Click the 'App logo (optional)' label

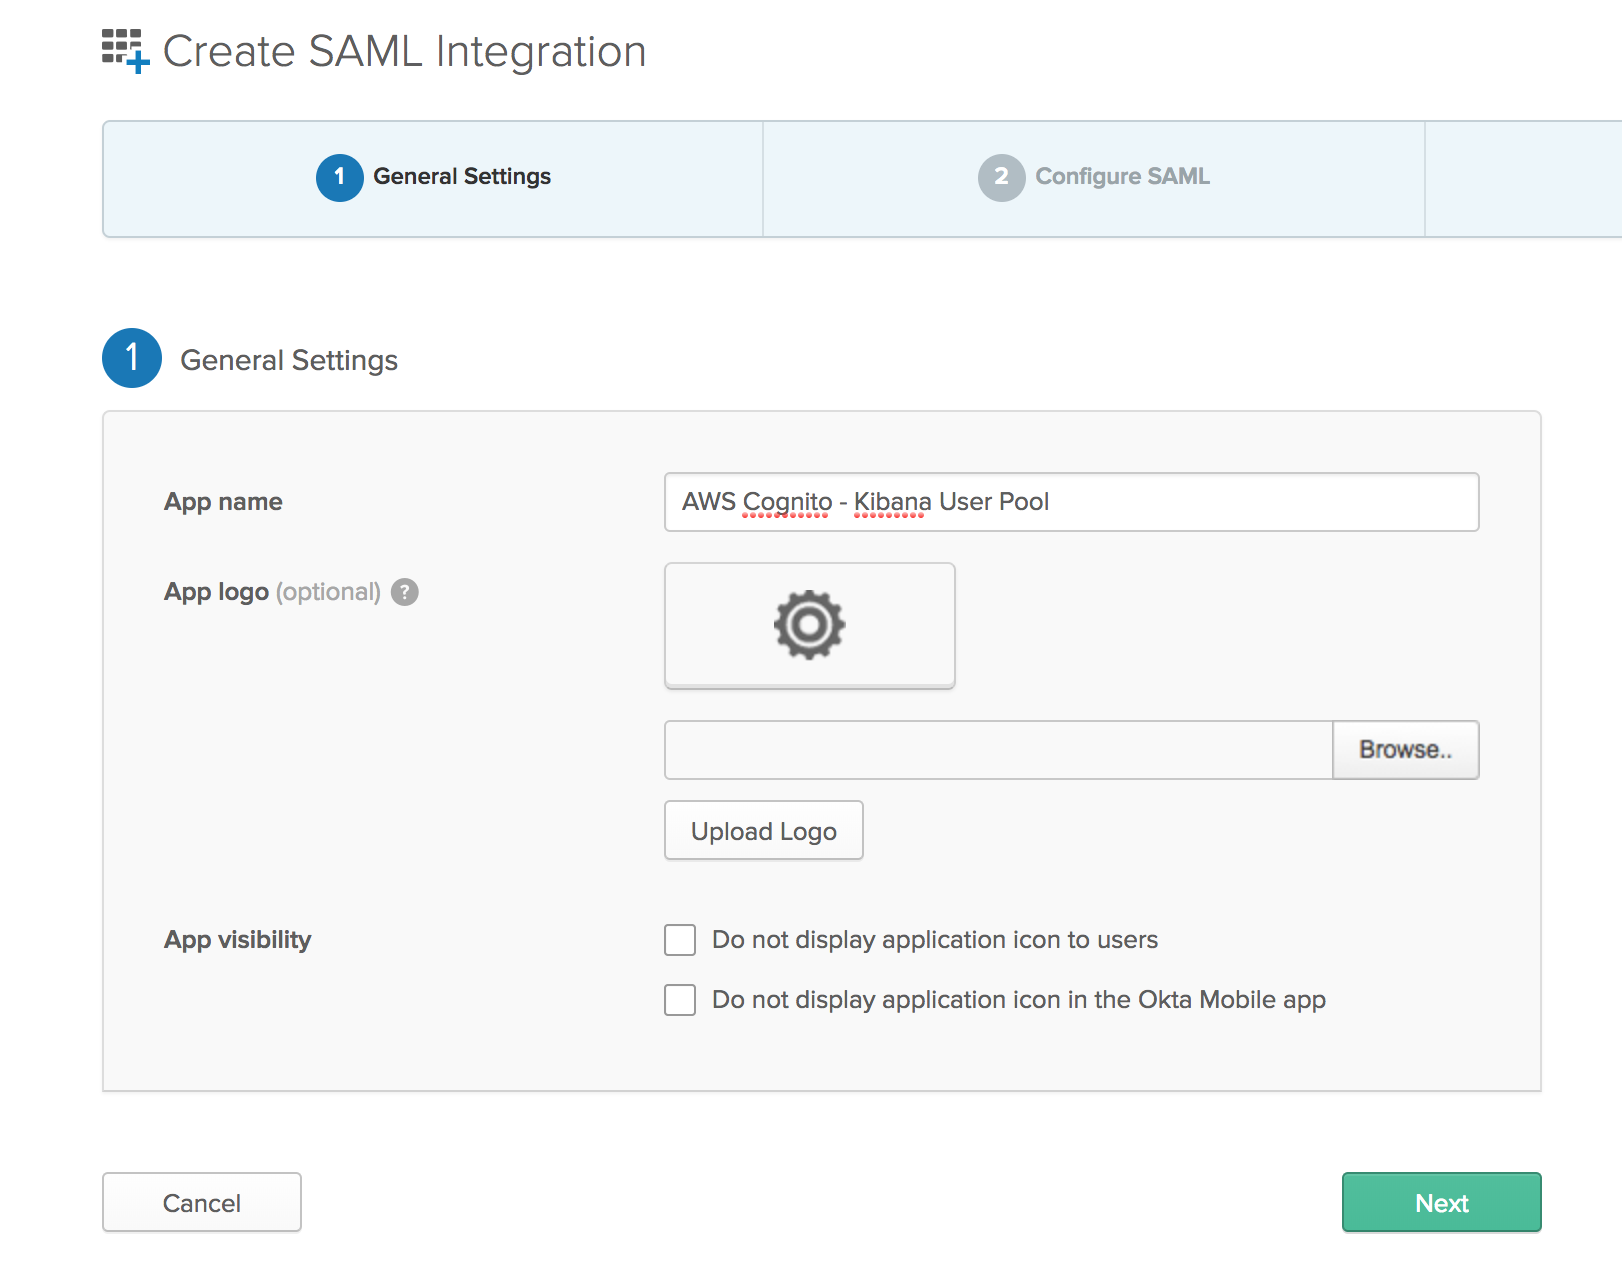click(x=272, y=592)
